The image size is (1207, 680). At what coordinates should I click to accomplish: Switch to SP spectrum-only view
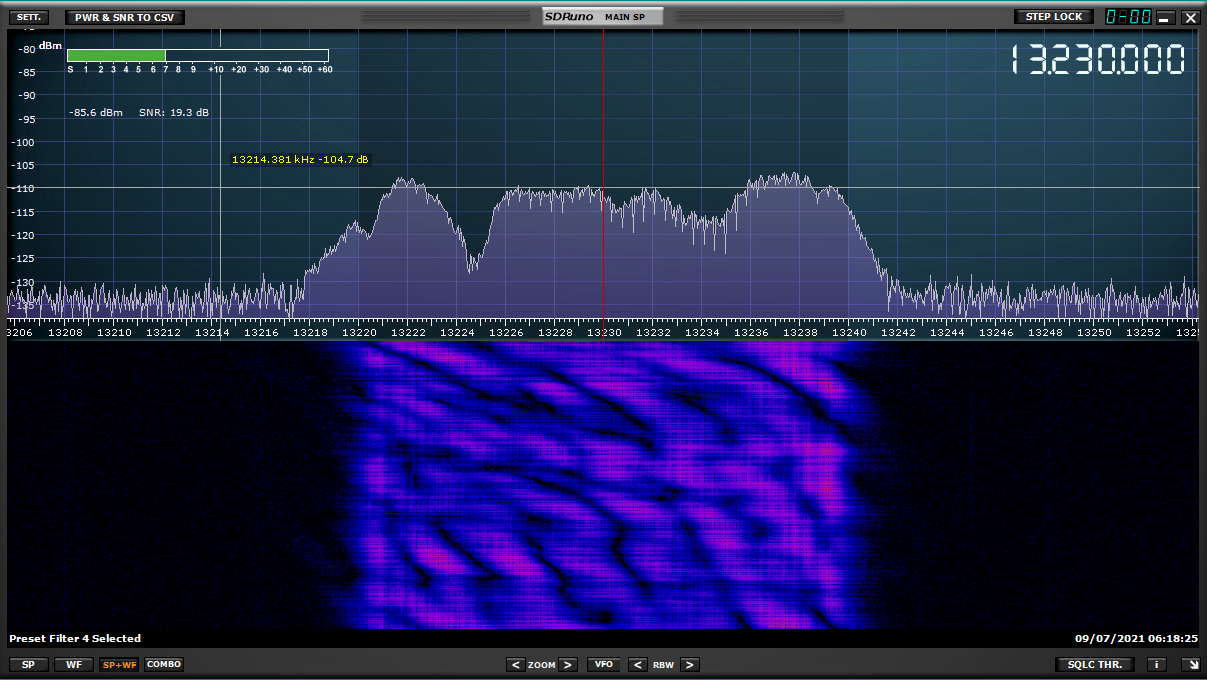tap(27, 665)
